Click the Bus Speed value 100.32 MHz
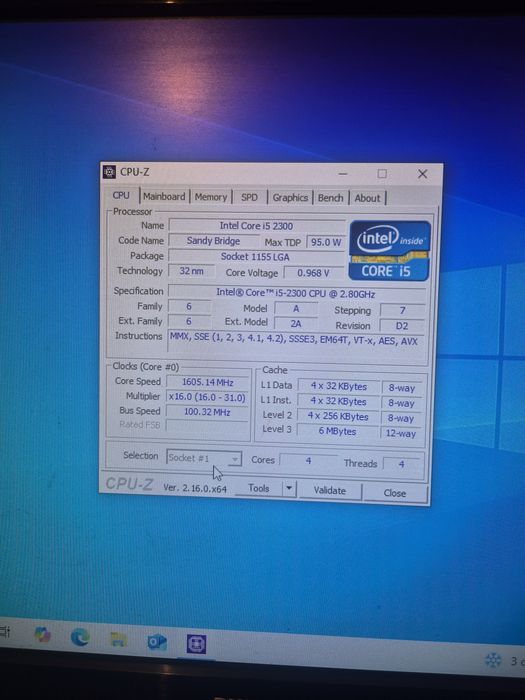This screenshot has height=700, width=525. click(207, 412)
